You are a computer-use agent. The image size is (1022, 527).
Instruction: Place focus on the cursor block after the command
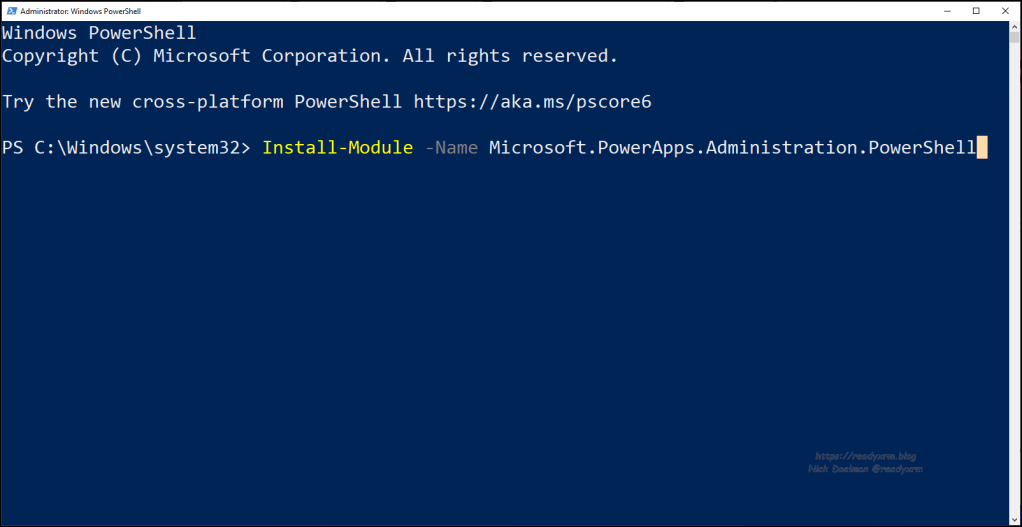point(982,148)
